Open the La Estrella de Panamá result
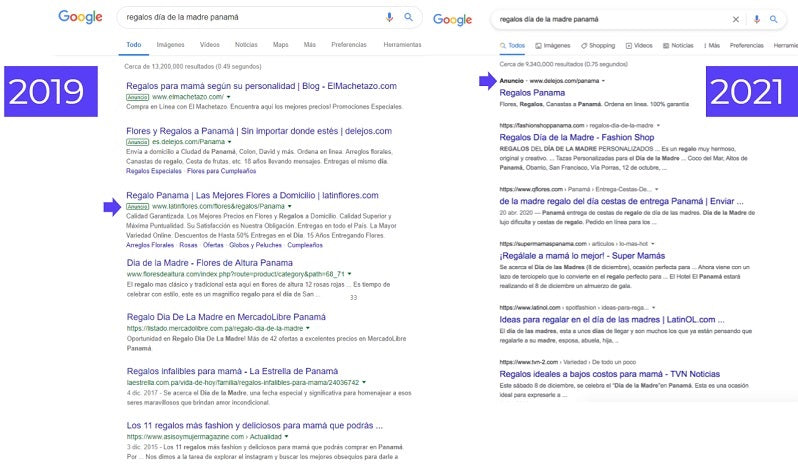The width and height of the screenshot is (798, 468). click(x=233, y=371)
